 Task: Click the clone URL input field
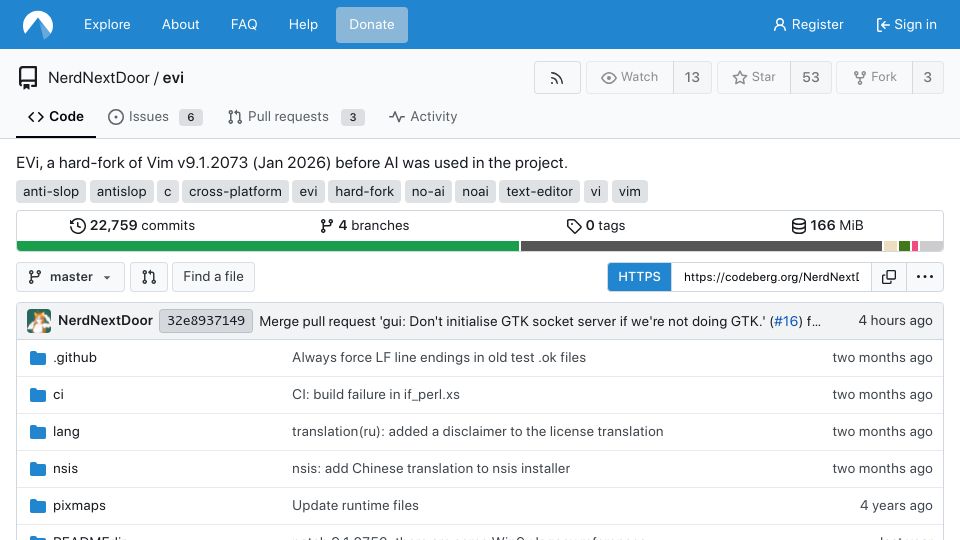coord(771,277)
